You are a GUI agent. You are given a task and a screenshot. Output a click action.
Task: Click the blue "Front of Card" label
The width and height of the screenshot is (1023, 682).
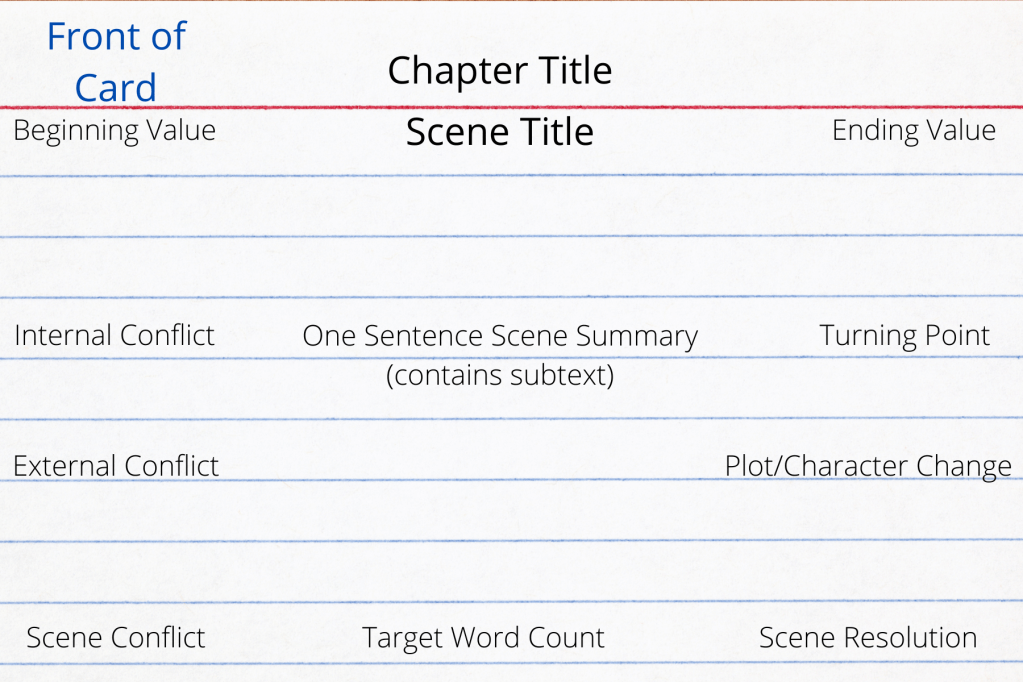(115, 62)
